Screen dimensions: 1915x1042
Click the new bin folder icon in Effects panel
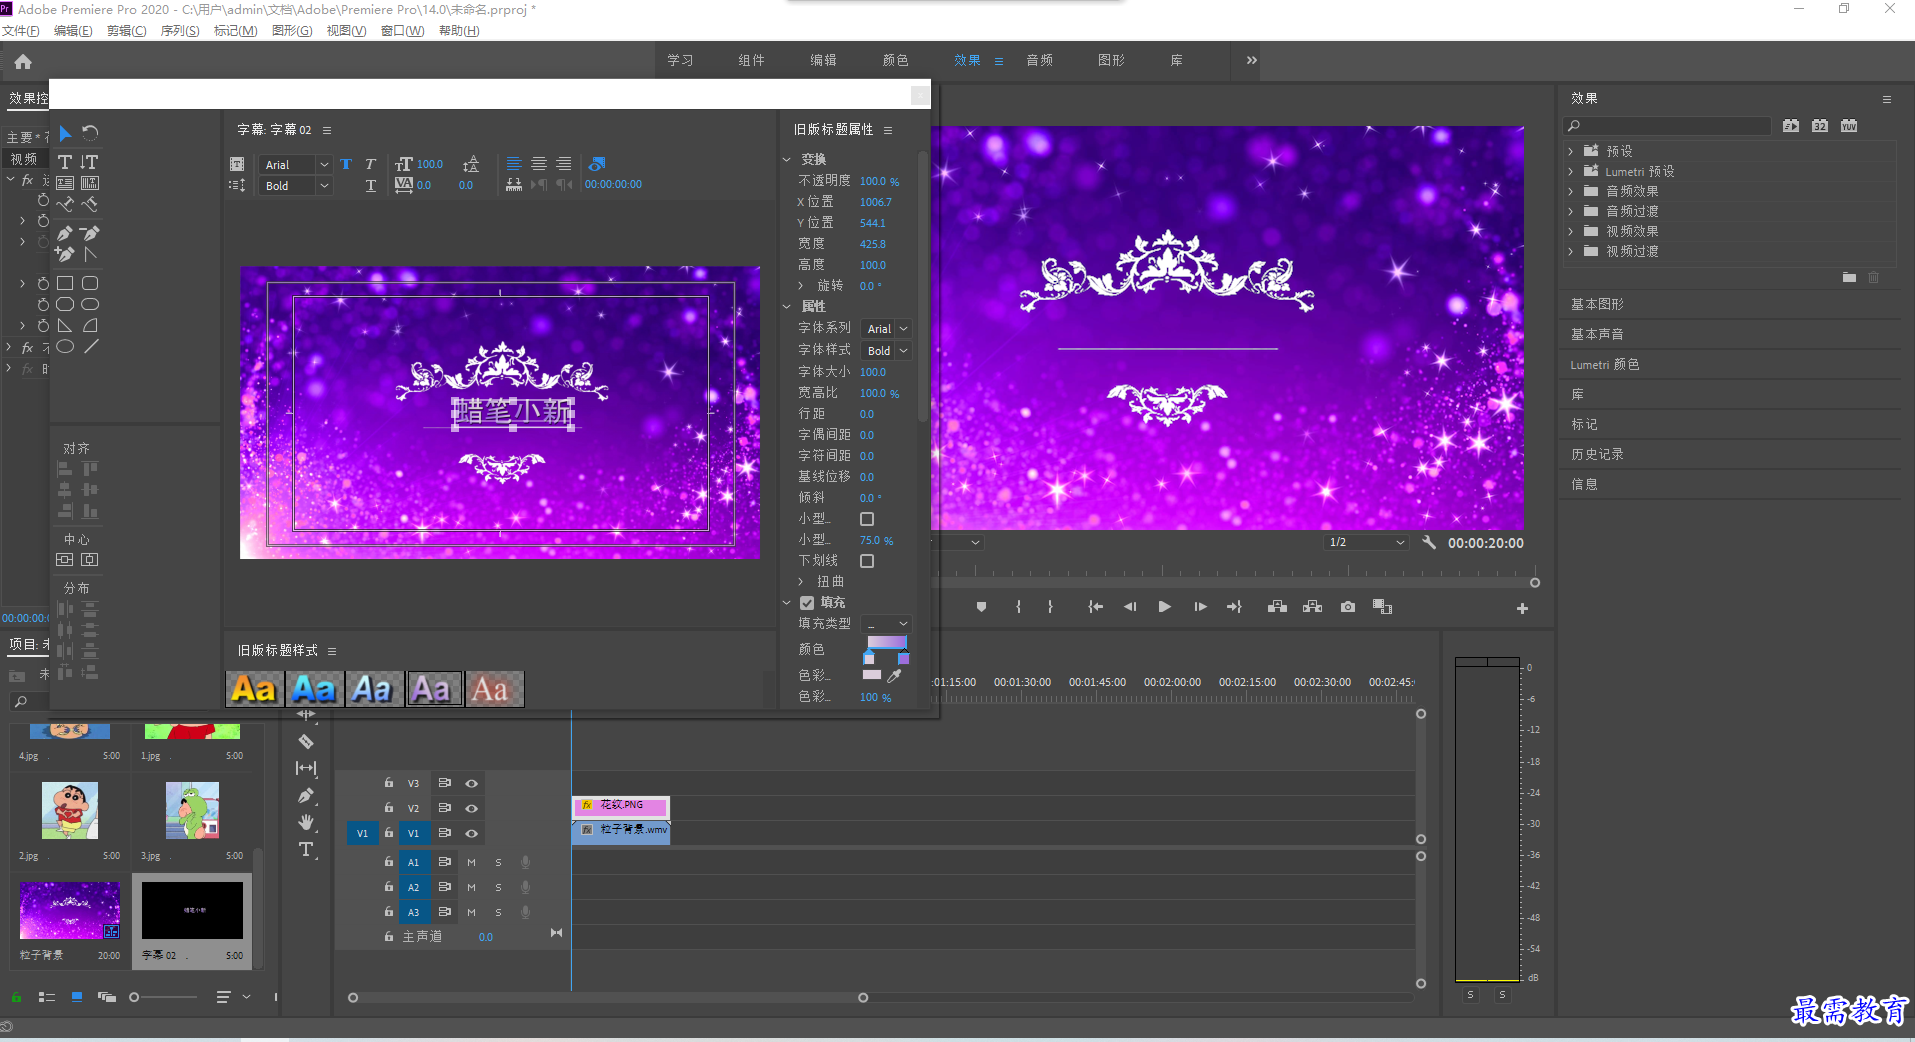pos(1849,277)
